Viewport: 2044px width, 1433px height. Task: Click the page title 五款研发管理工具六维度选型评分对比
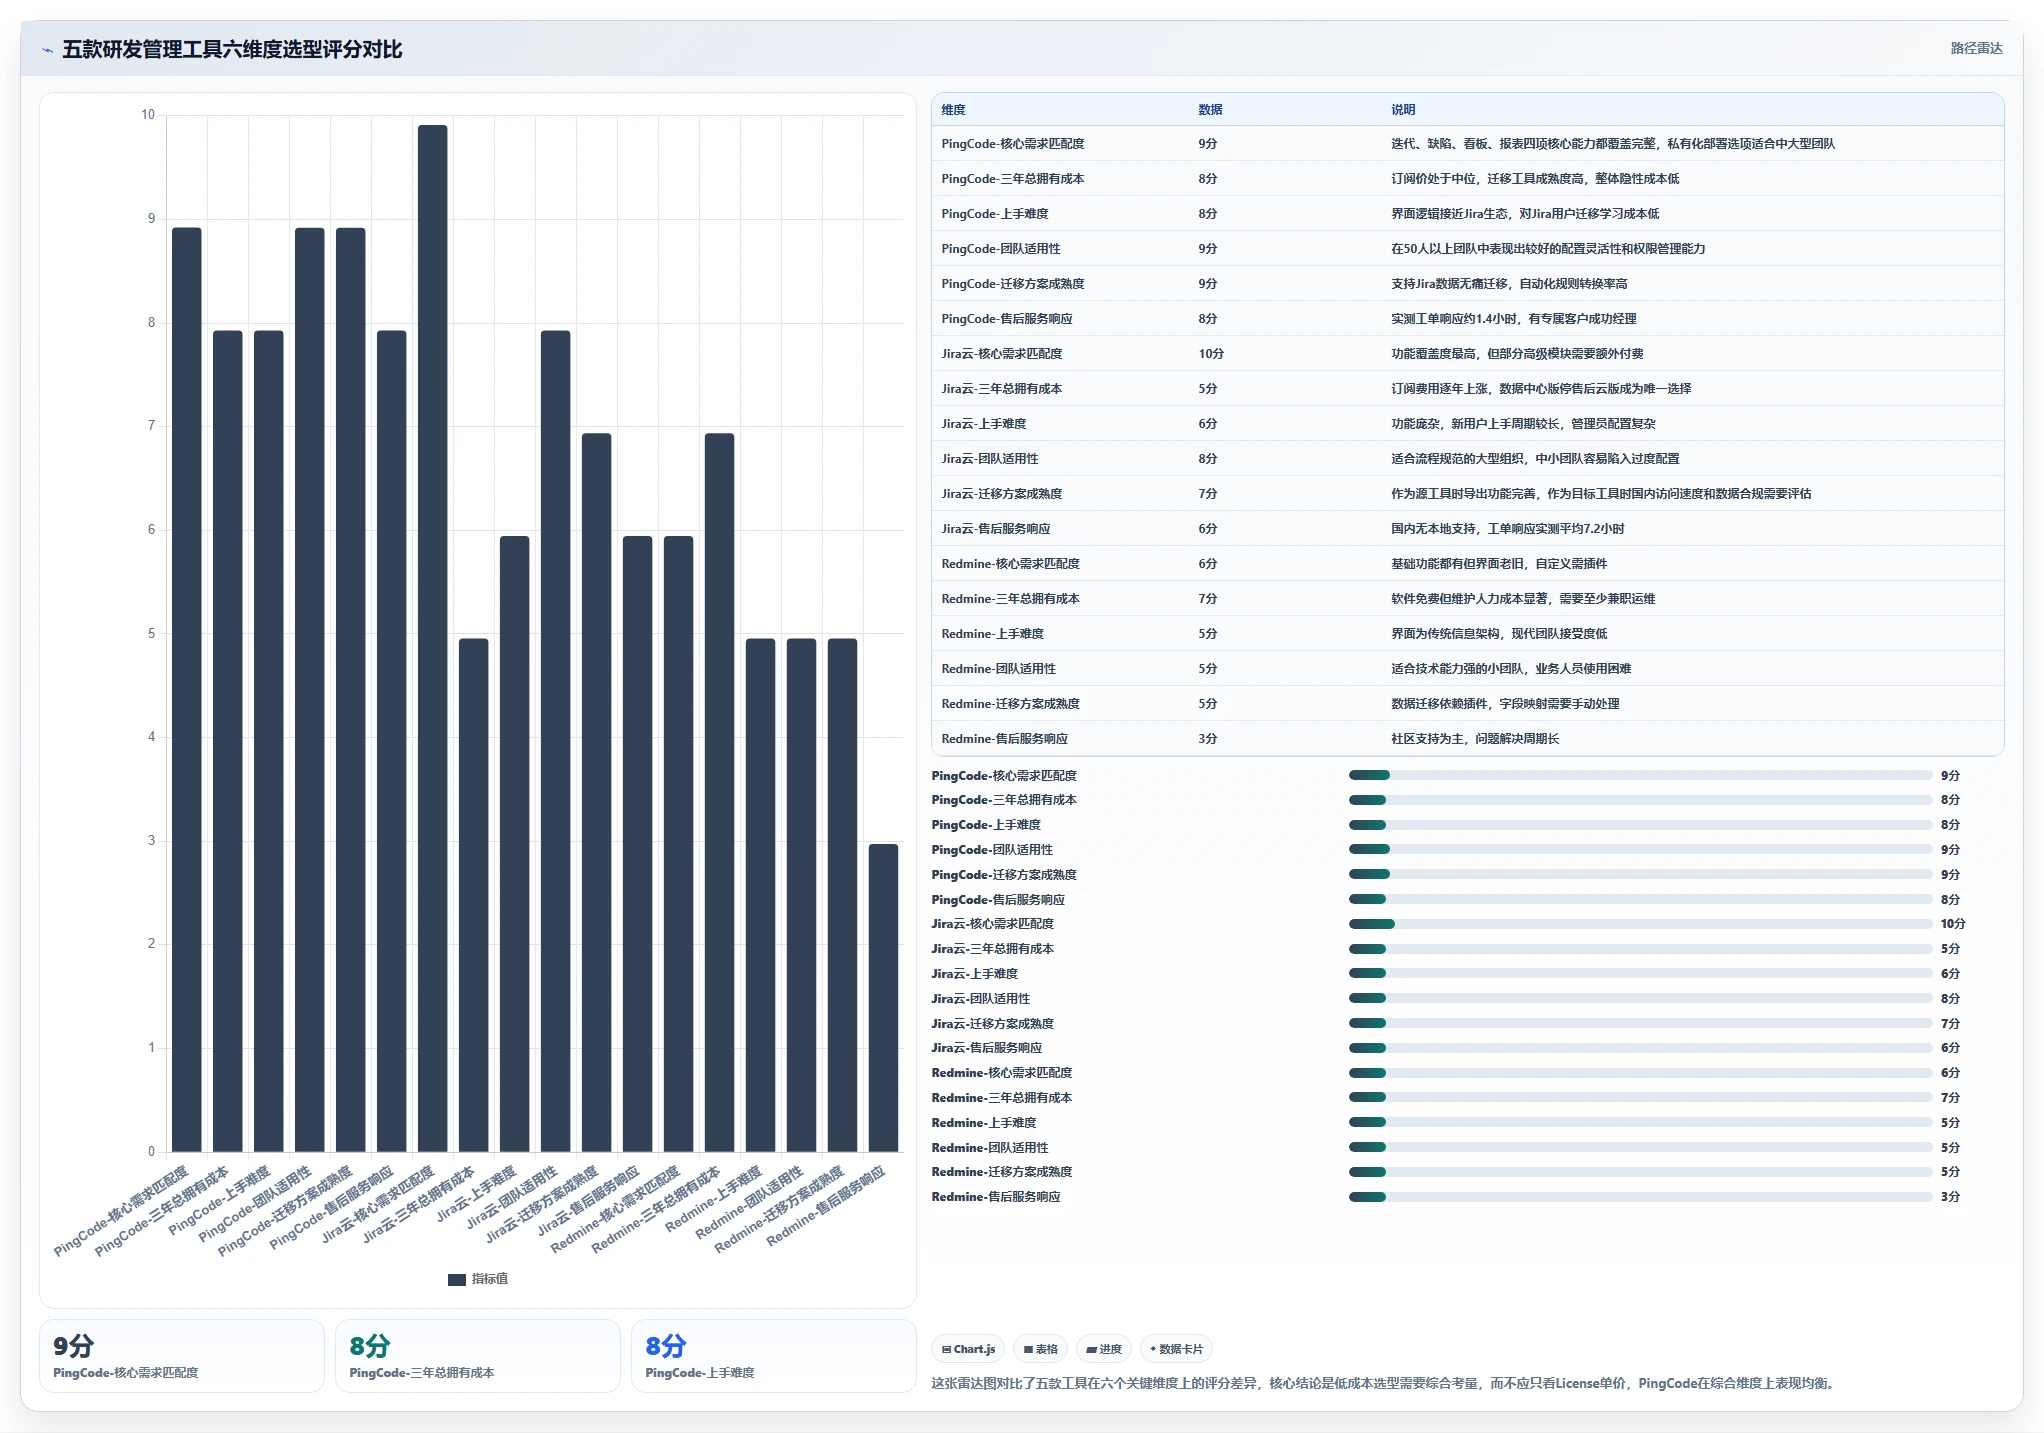pos(232,49)
